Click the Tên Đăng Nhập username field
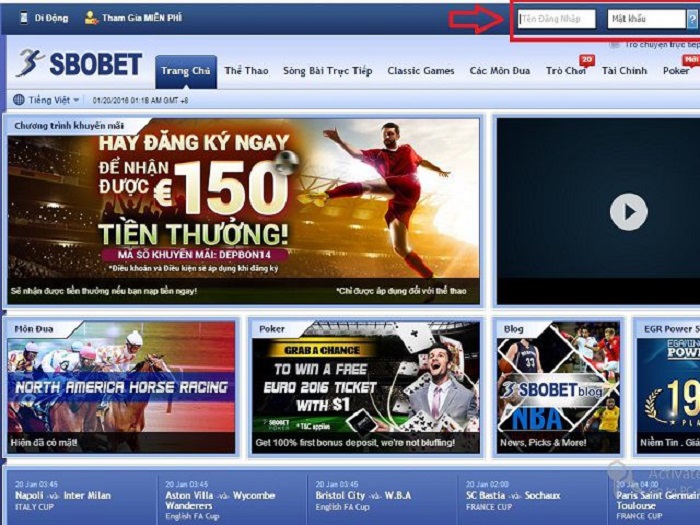 tap(557, 19)
